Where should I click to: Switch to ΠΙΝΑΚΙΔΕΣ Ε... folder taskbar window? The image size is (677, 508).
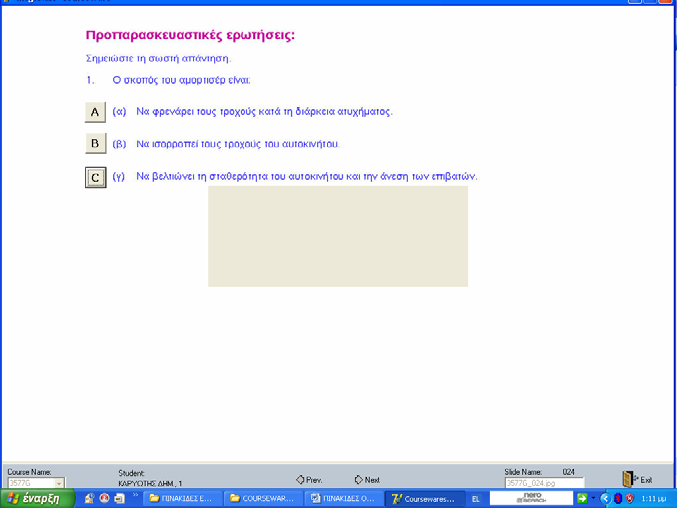183,499
